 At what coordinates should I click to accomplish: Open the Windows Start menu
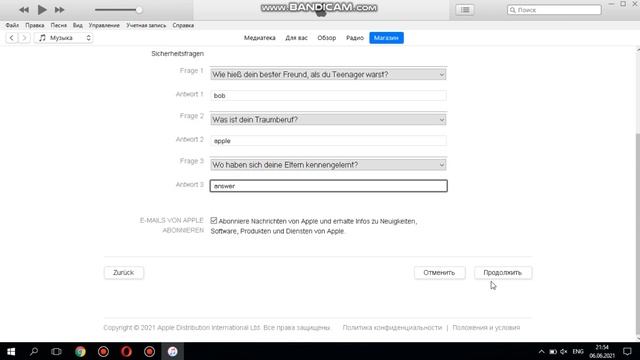(x=11, y=351)
